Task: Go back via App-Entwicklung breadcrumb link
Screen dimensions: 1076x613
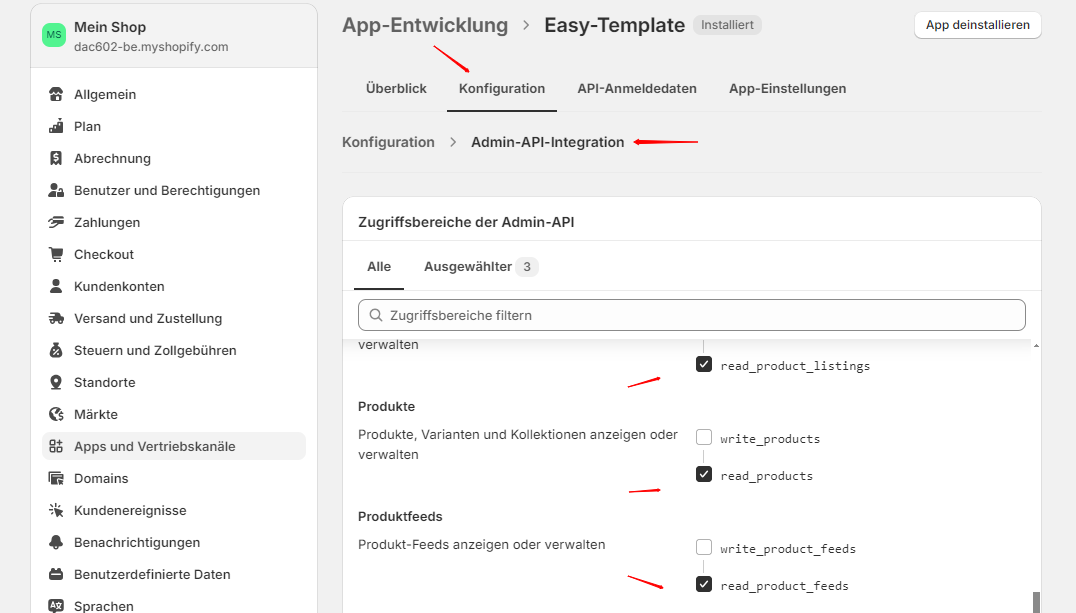Action: [425, 25]
